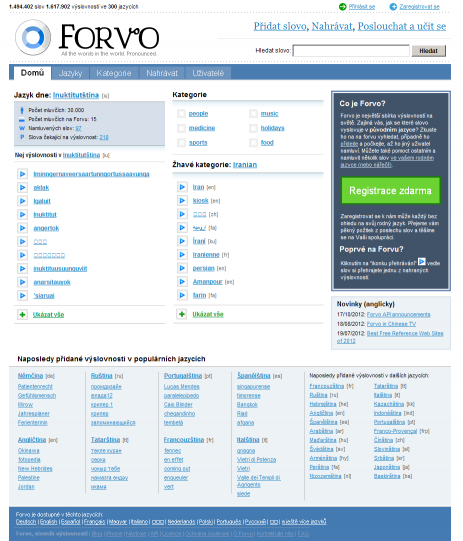Image resolution: width=463 pixels, height=541 pixels.
Task: Play pronunciation of Amanpour
Action: click(x=182, y=282)
